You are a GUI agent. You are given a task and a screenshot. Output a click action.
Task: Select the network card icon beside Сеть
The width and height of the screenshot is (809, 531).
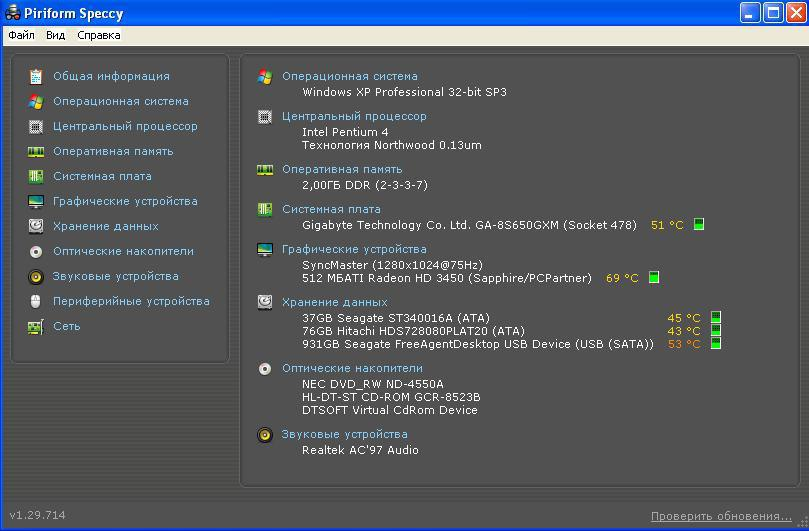point(36,327)
